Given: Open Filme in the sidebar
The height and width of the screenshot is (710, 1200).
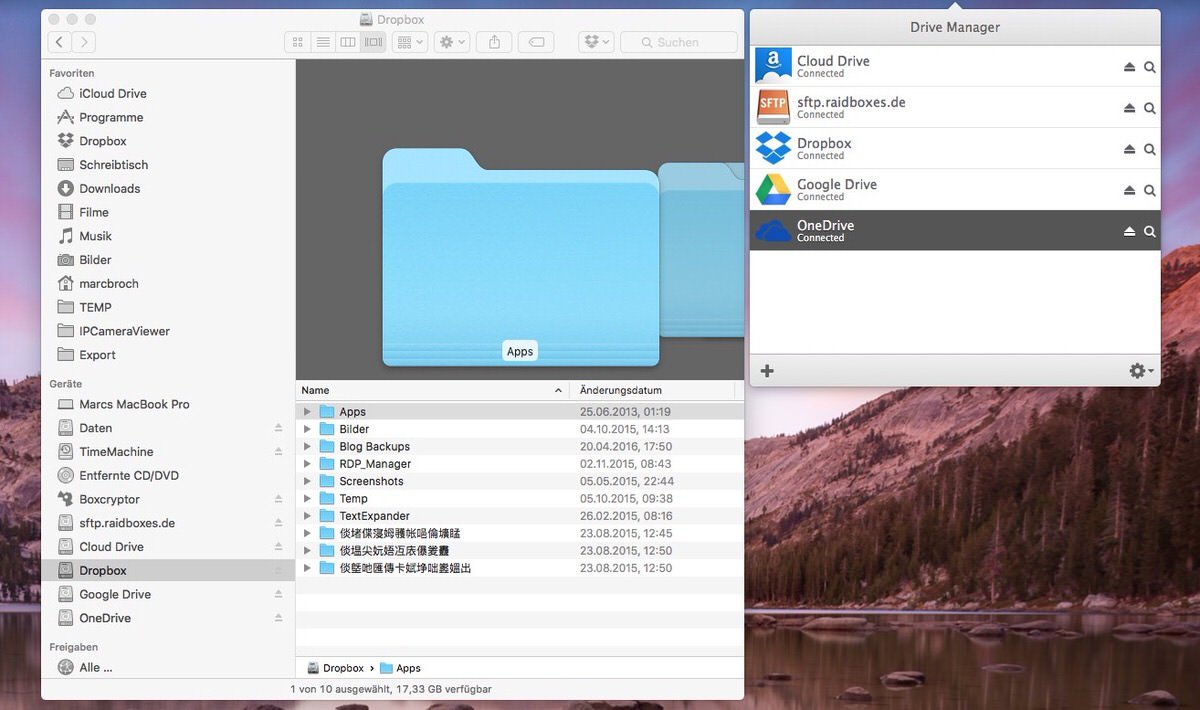Looking at the screenshot, I should (94, 212).
